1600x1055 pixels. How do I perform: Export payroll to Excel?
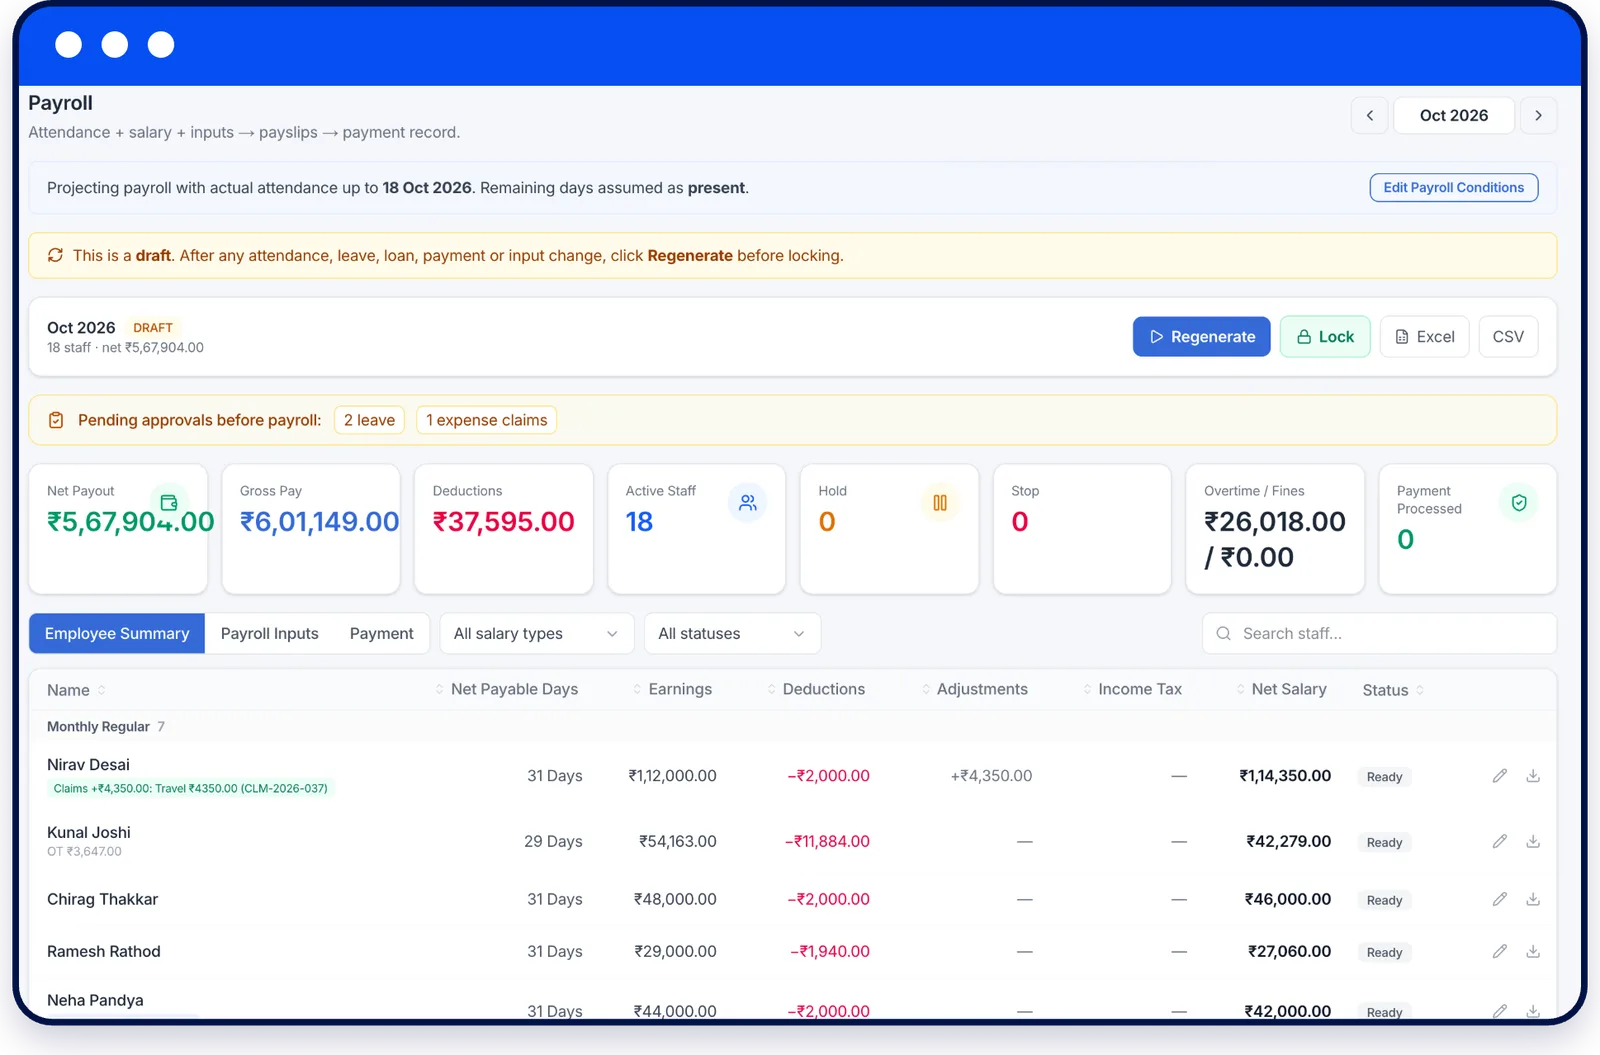[x=1425, y=337]
